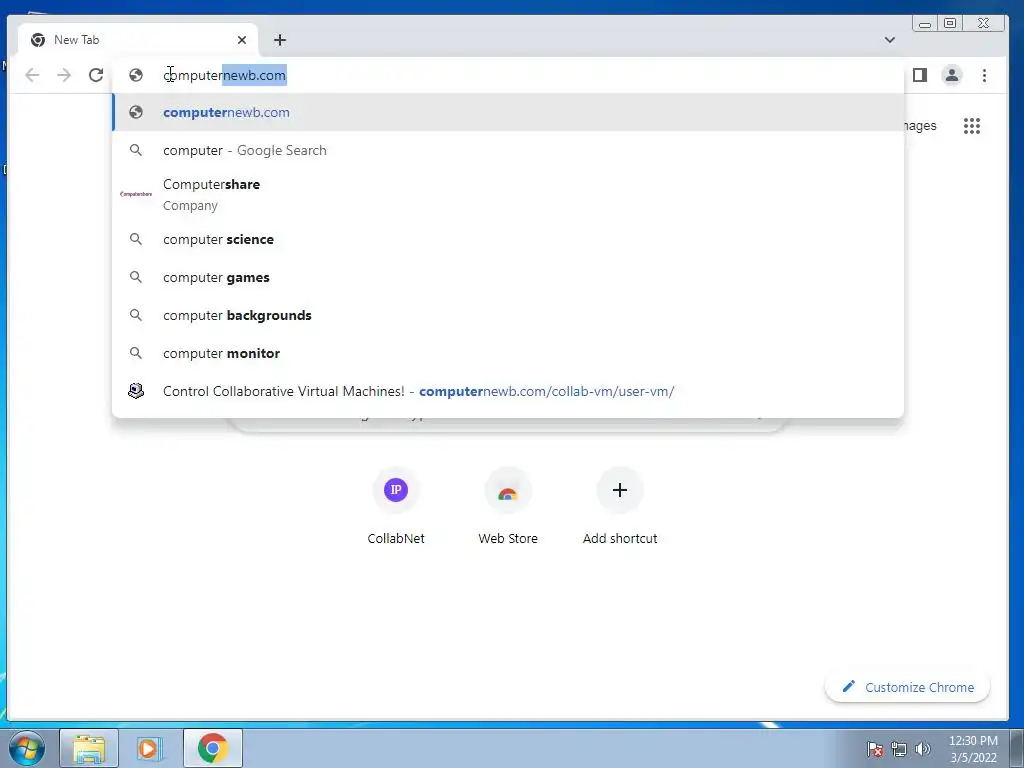Open a new tab with the plus button
This screenshot has height=768, width=1024.
280,40
